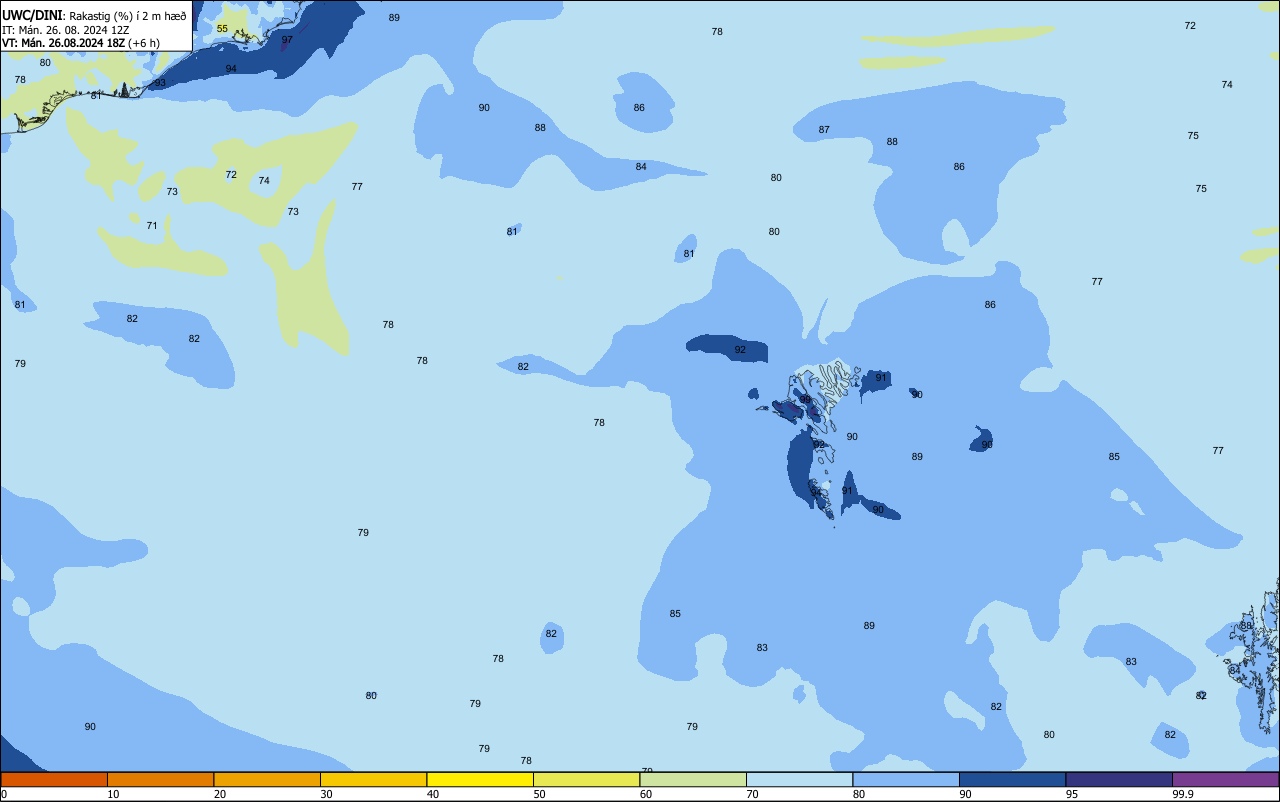Click the dark blue 90–95 legend swatch

1012,779
